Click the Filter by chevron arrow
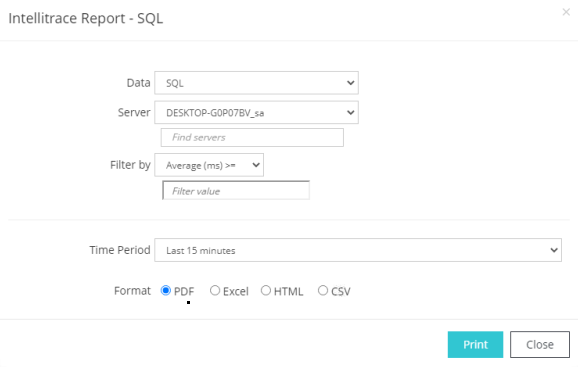The height and width of the screenshot is (367, 578). 256,165
